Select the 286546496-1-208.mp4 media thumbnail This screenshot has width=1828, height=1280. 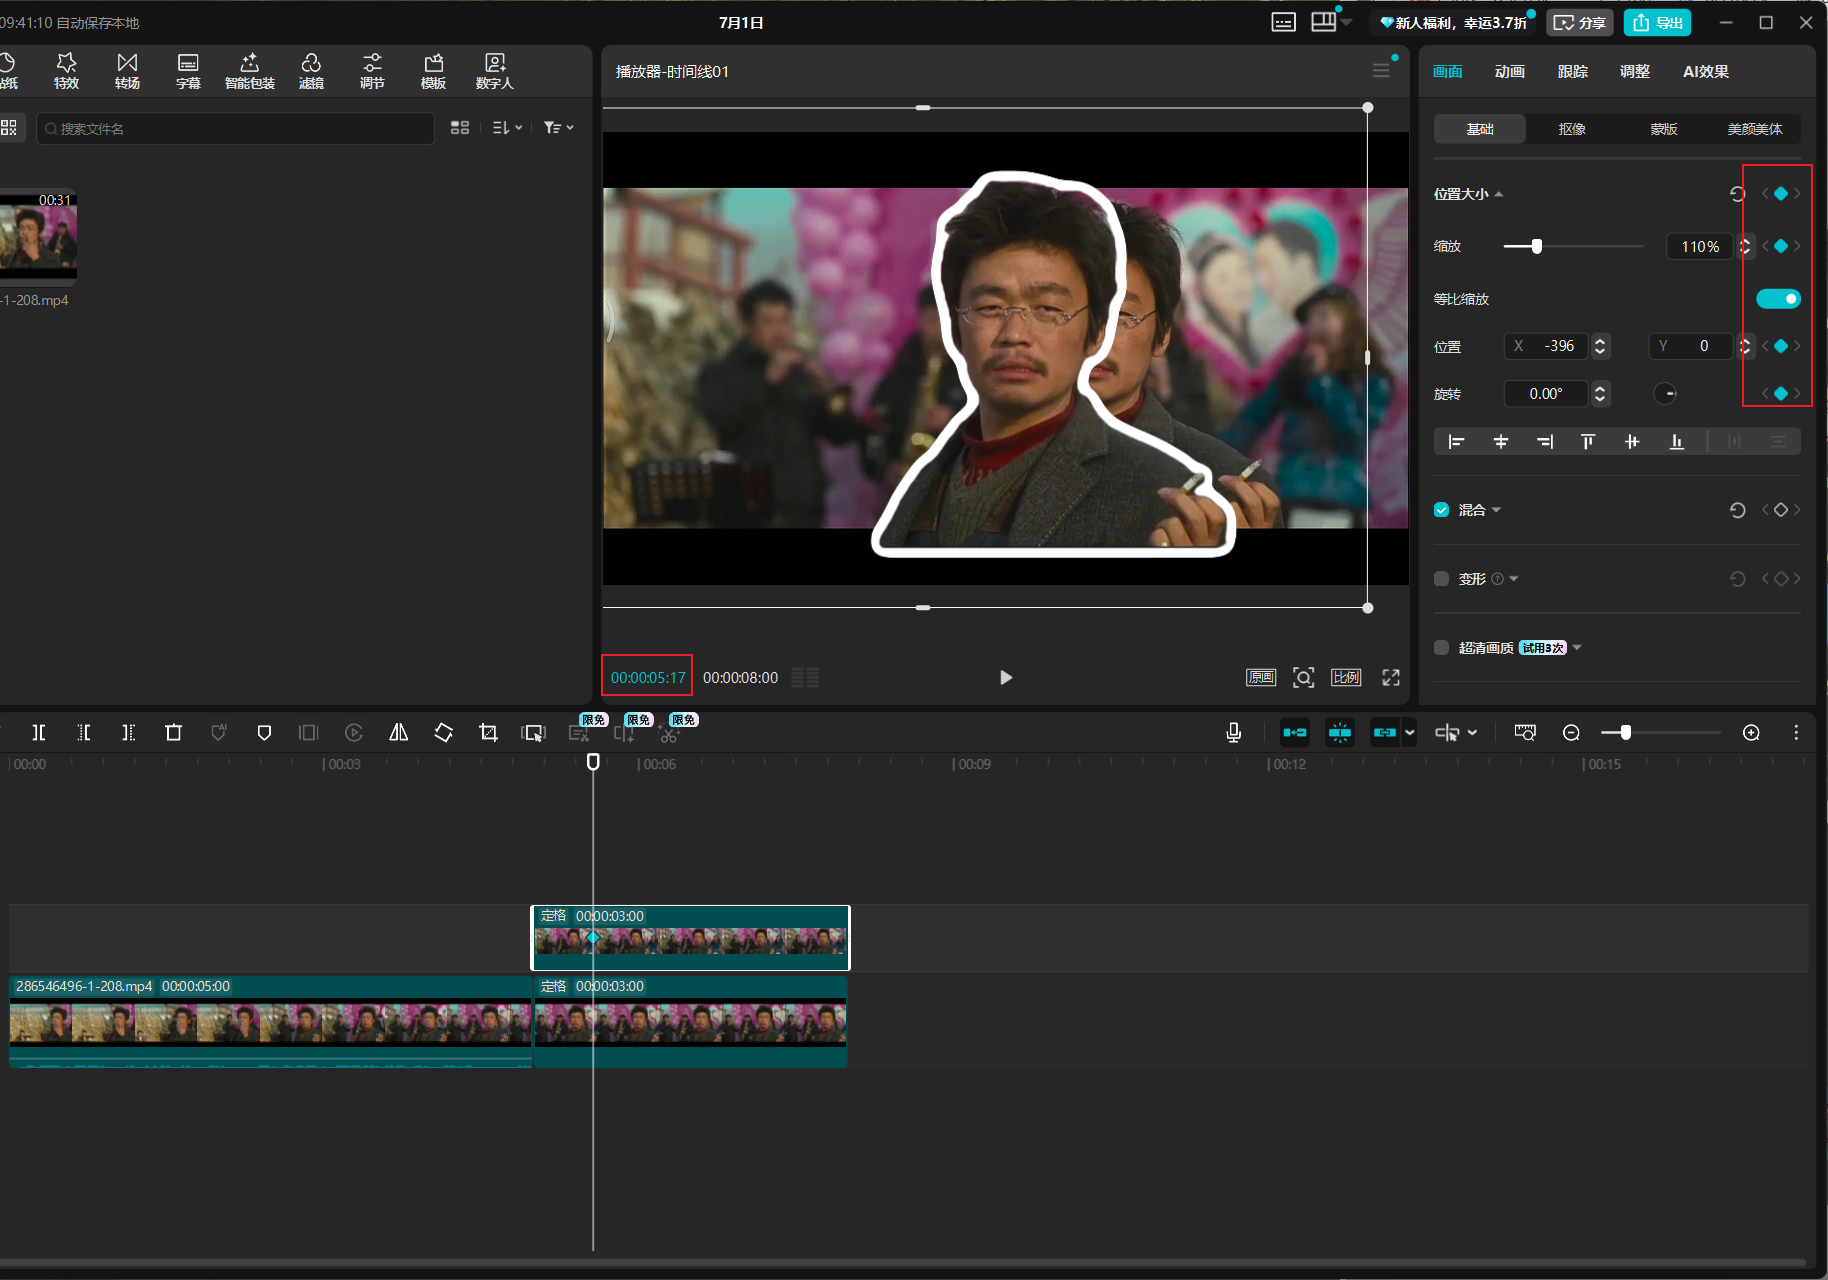(38, 236)
